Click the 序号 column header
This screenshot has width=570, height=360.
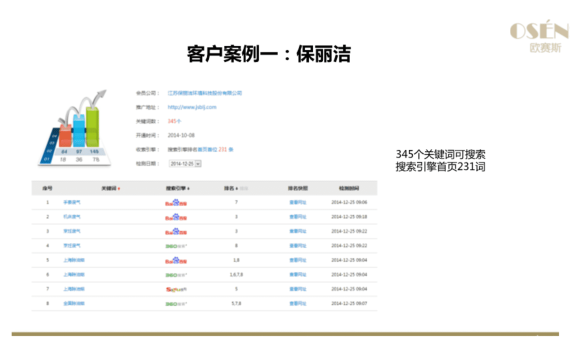[47, 188]
